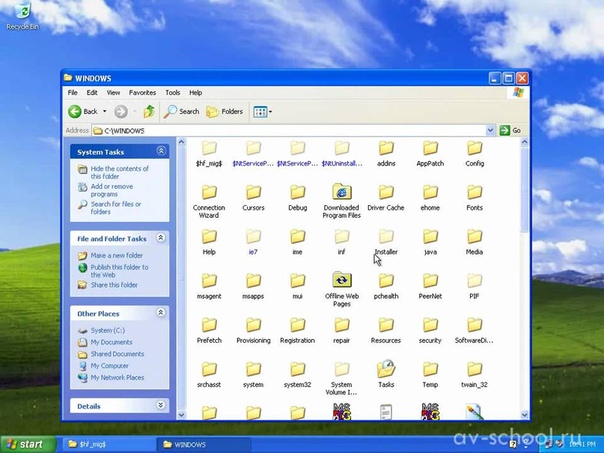Select the Fonts folder
The height and width of the screenshot is (453, 604).
point(475,198)
